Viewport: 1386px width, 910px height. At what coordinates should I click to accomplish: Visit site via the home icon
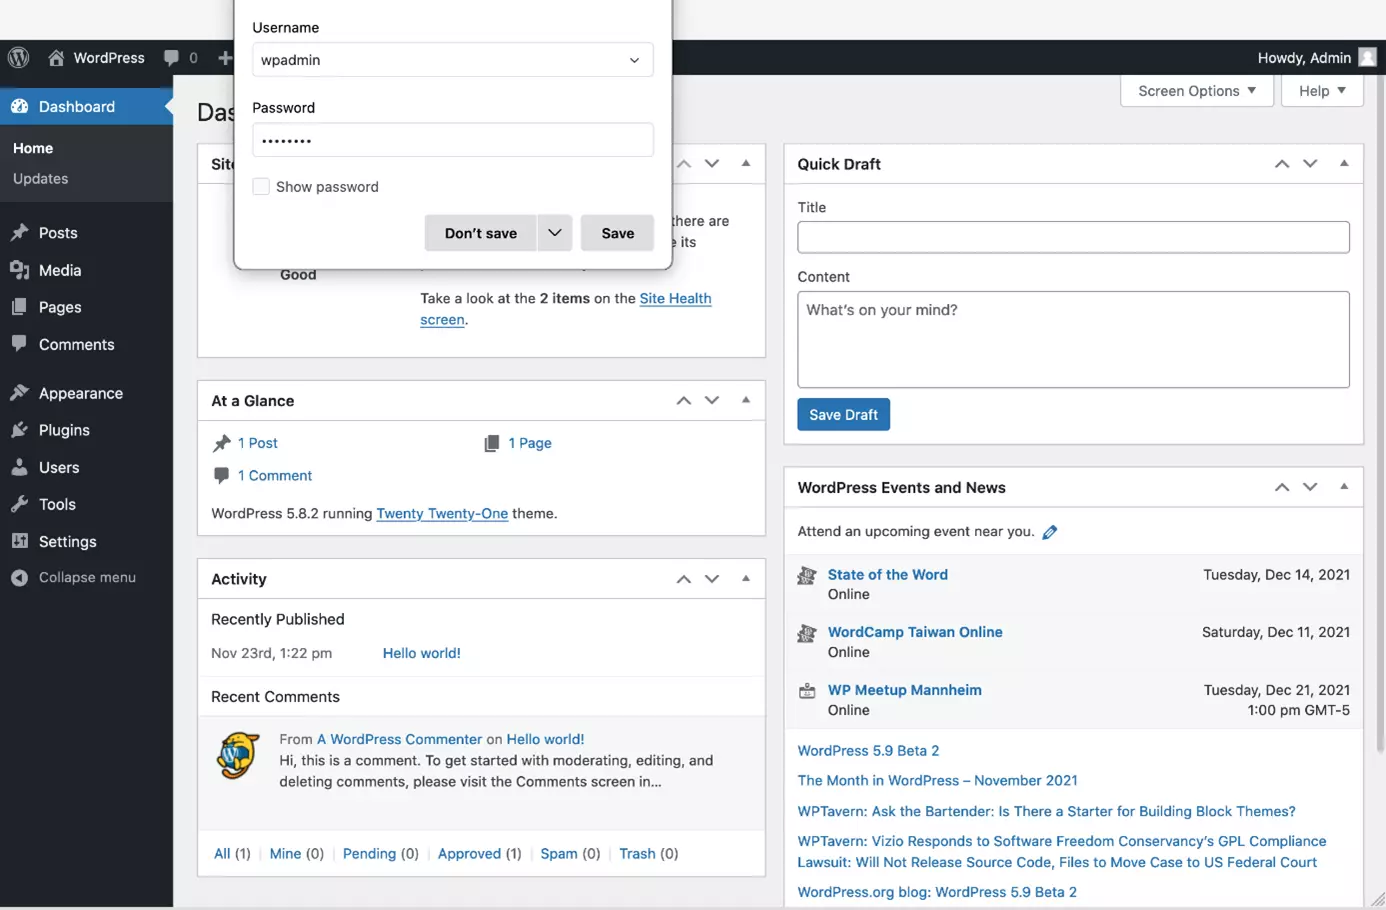[x=56, y=57]
